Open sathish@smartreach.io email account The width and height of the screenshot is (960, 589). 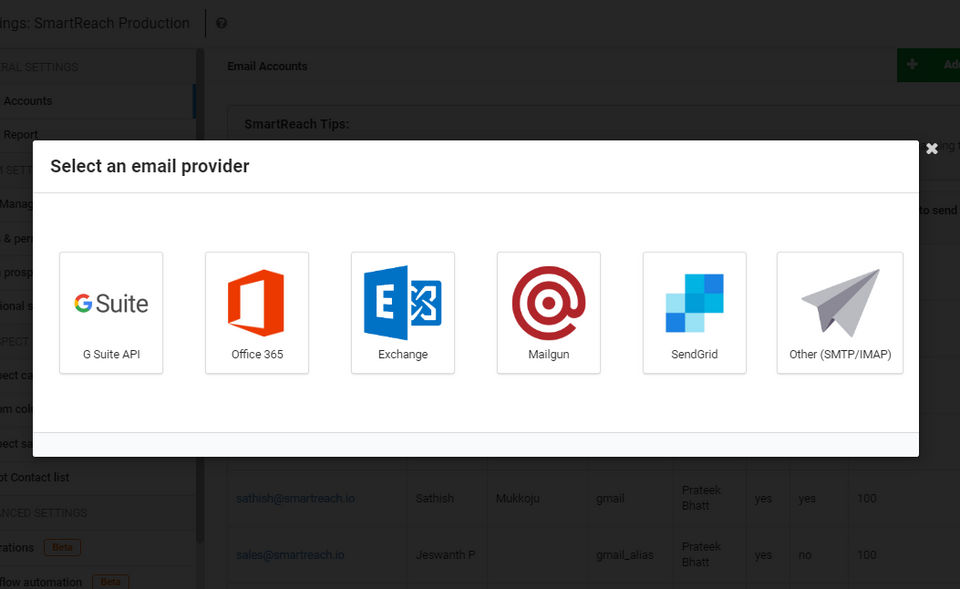[x=291, y=498]
